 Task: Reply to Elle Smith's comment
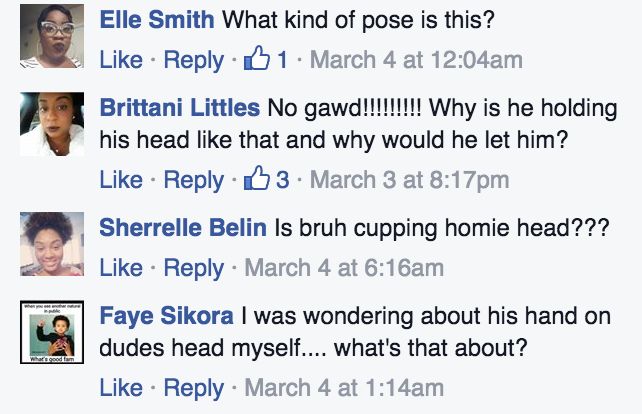tap(193, 60)
